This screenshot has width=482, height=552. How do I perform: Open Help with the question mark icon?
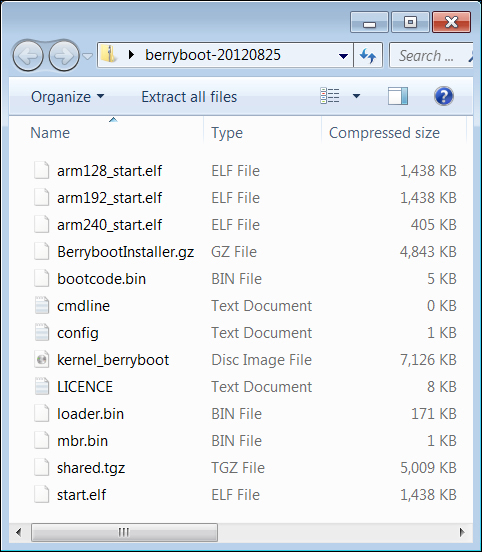[x=443, y=96]
